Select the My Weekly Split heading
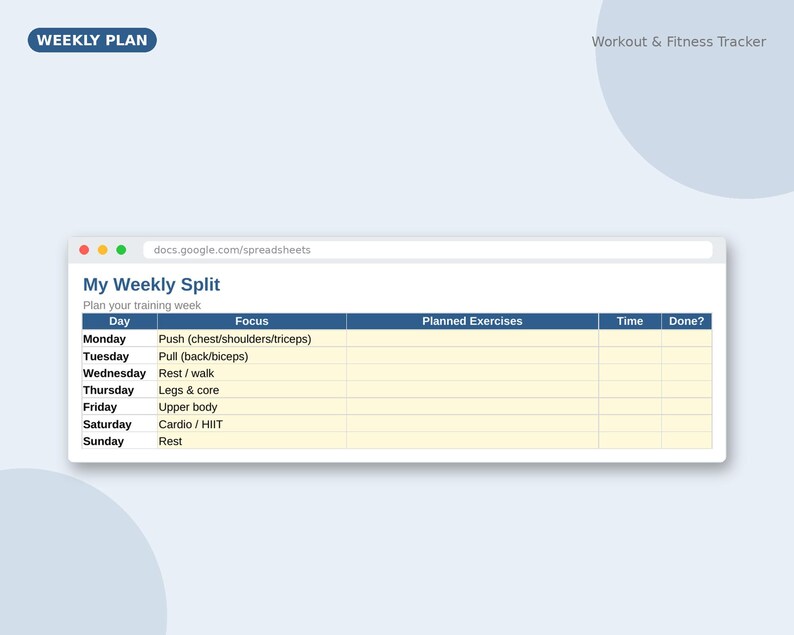The width and height of the screenshot is (794, 635). coord(151,285)
